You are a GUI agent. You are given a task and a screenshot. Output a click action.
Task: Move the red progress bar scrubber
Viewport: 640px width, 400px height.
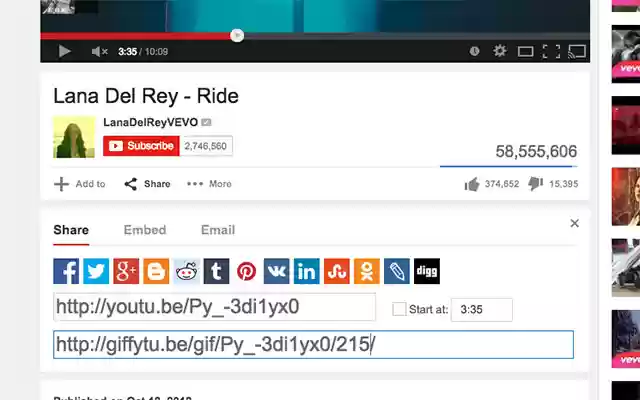click(x=237, y=36)
